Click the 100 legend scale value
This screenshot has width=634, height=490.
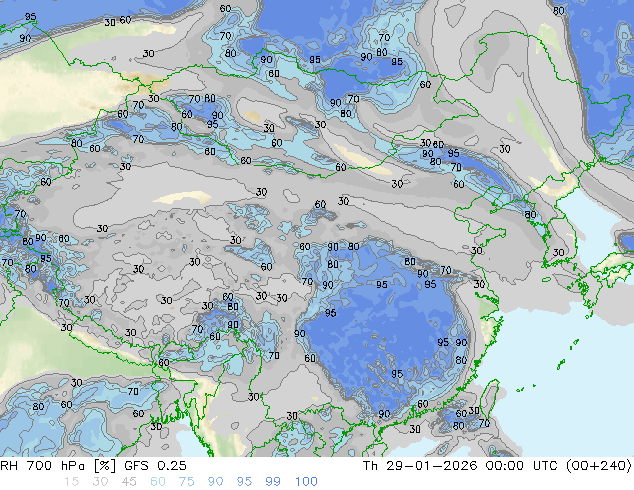306,482
